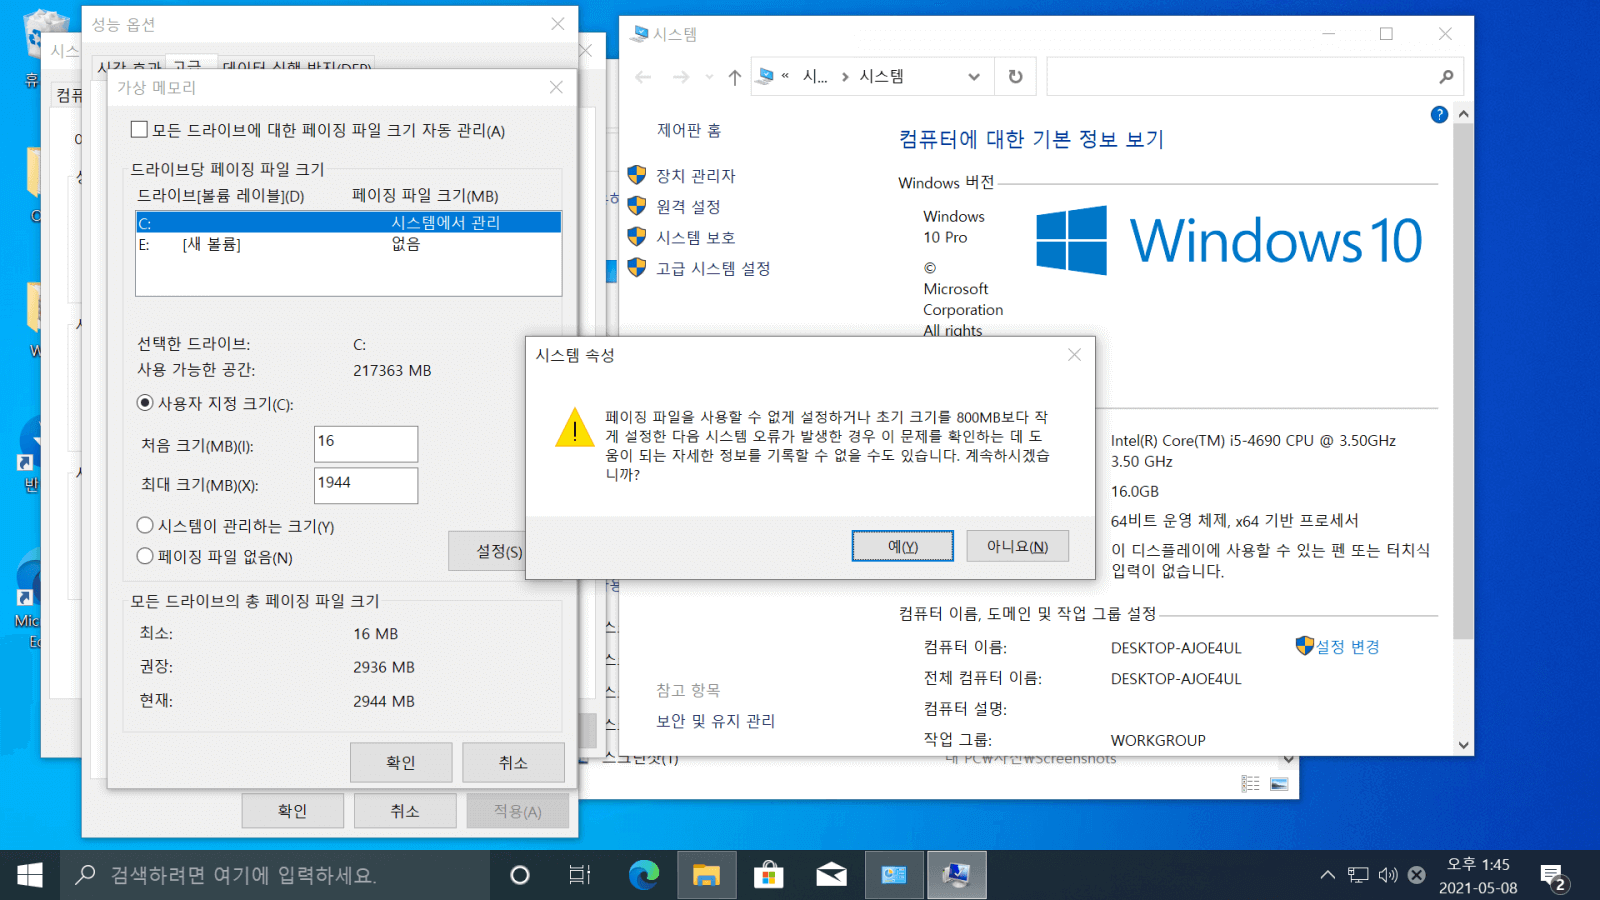This screenshot has height=900, width=1600.
Task: Switch to details view icon in Explorer window
Action: [x=1250, y=784]
